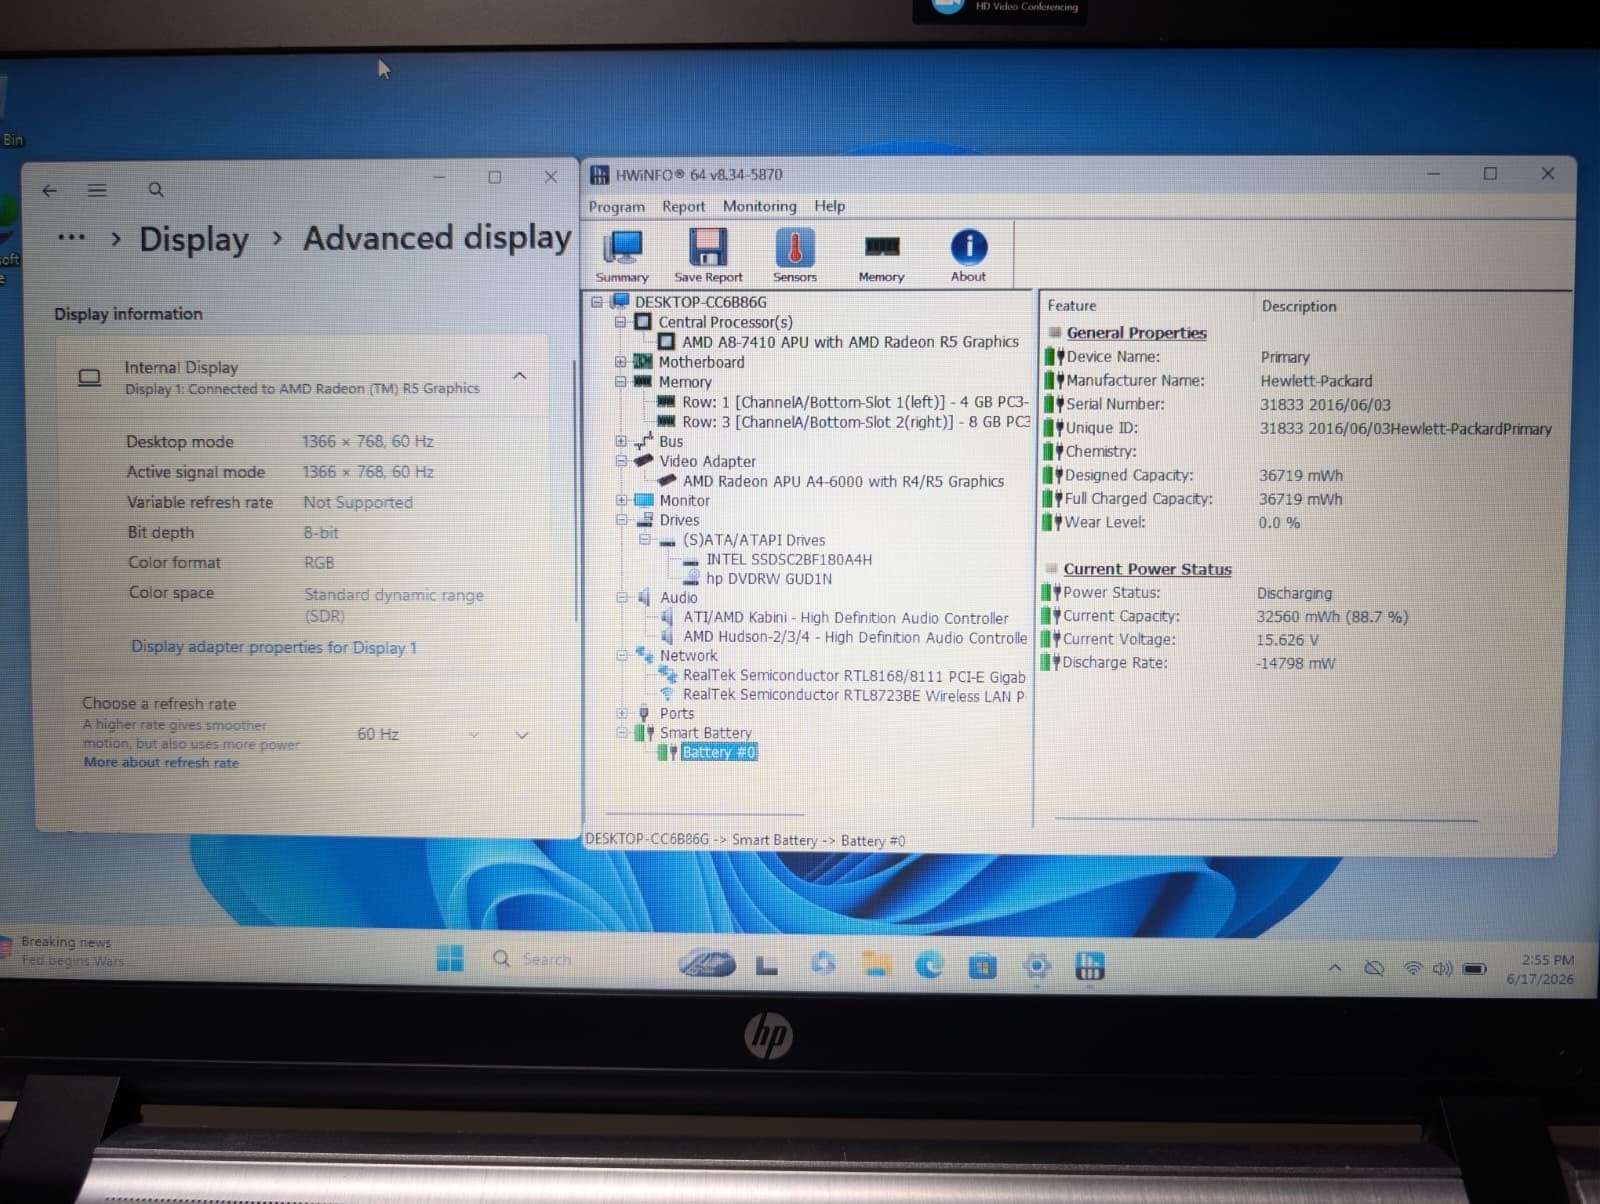Click the Discharge Rate -14798 mW row
1600x1204 pixels.
[1190, 662]
